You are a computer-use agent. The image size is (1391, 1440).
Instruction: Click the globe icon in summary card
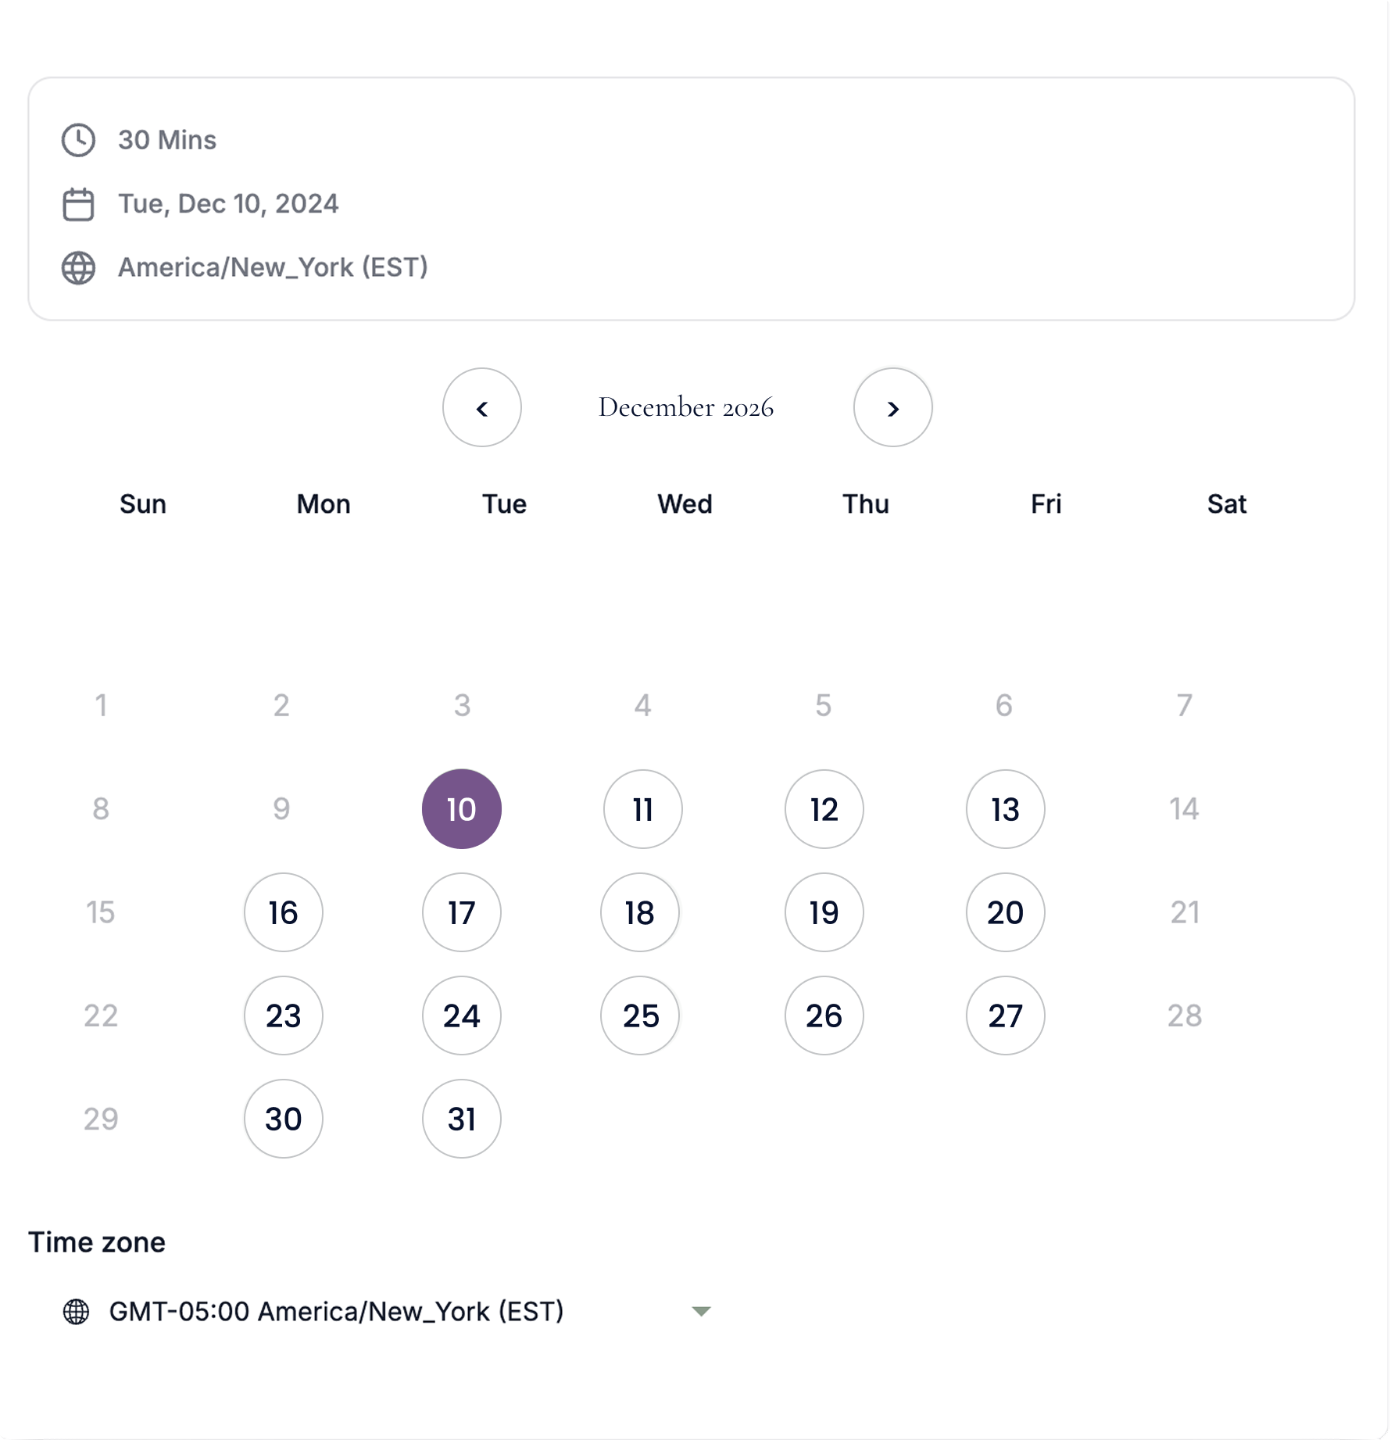78,268
